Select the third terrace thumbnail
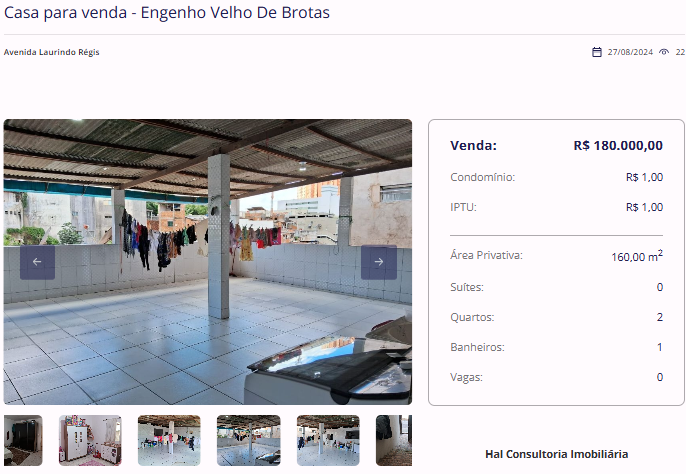This screenshot has width=686, height=474. [x=169, y=440]
